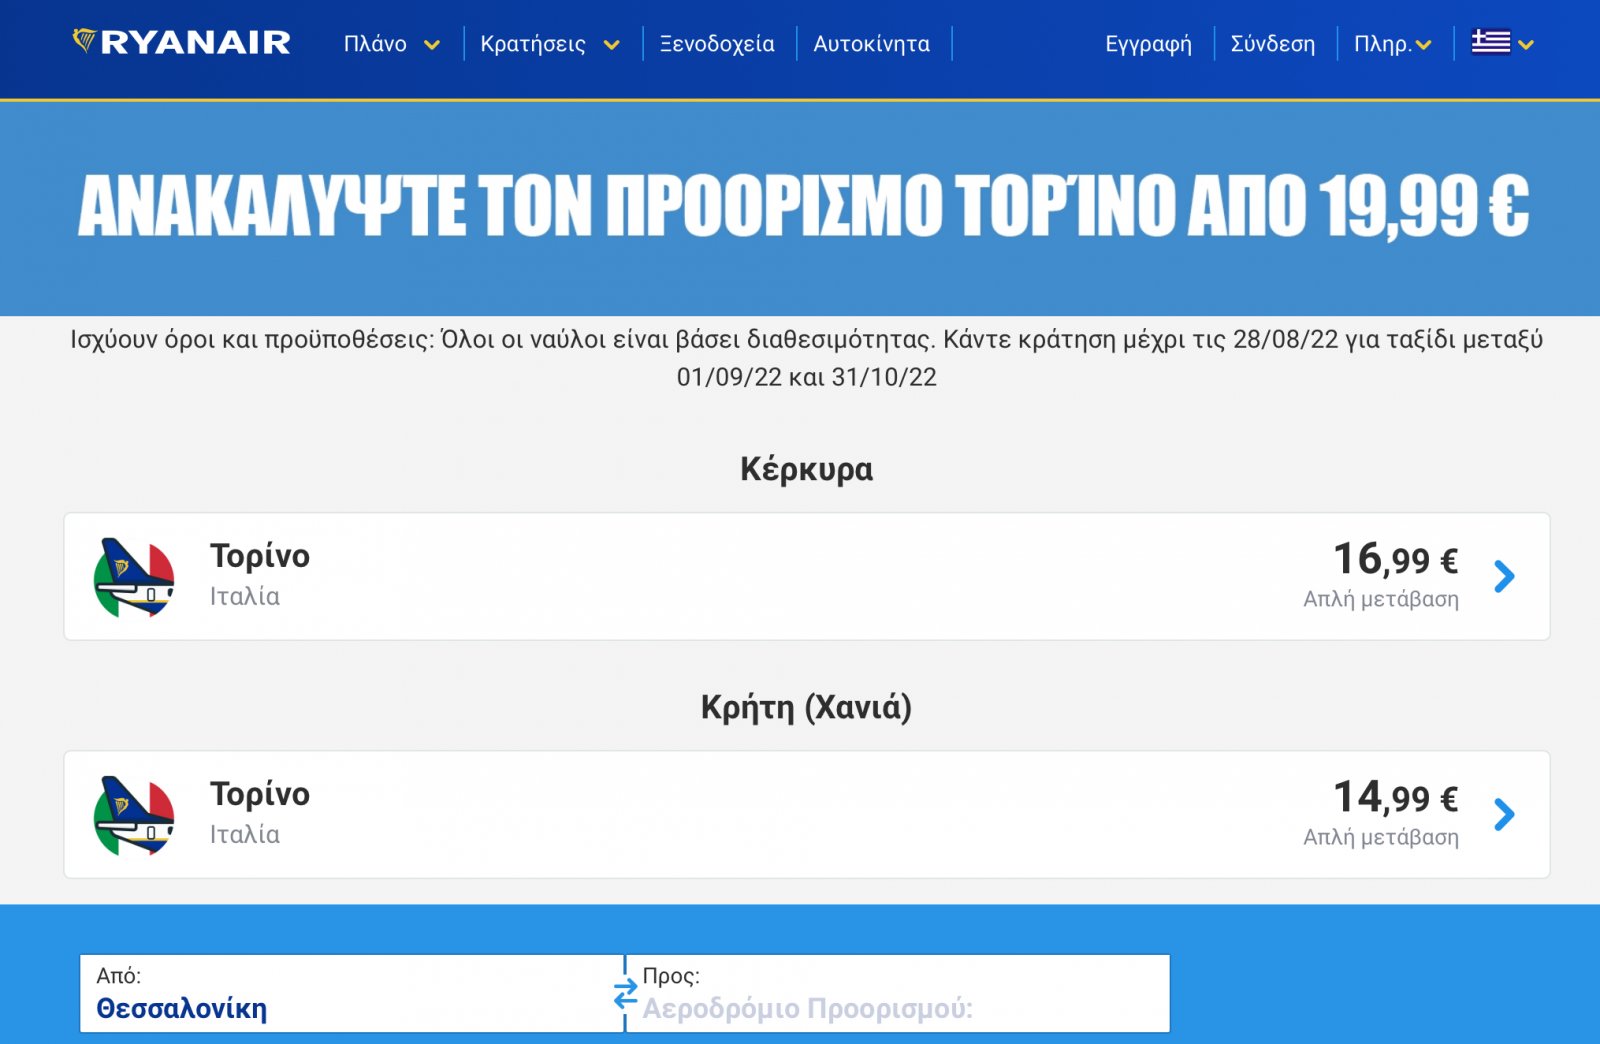Expand the language selector chevron
This screenshot has width=1600, height=1044.
[x=1526, y=45]
